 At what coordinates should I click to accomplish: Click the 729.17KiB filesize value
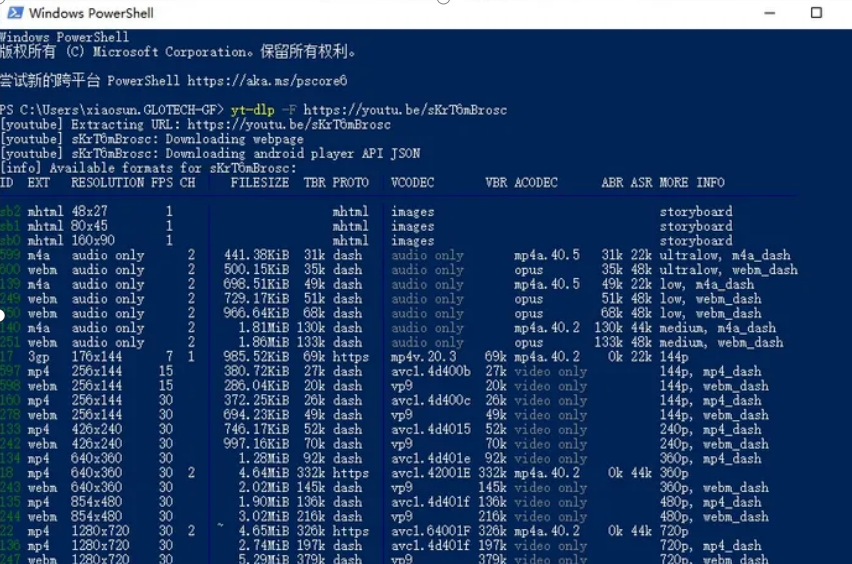click(x=256, y=299)
